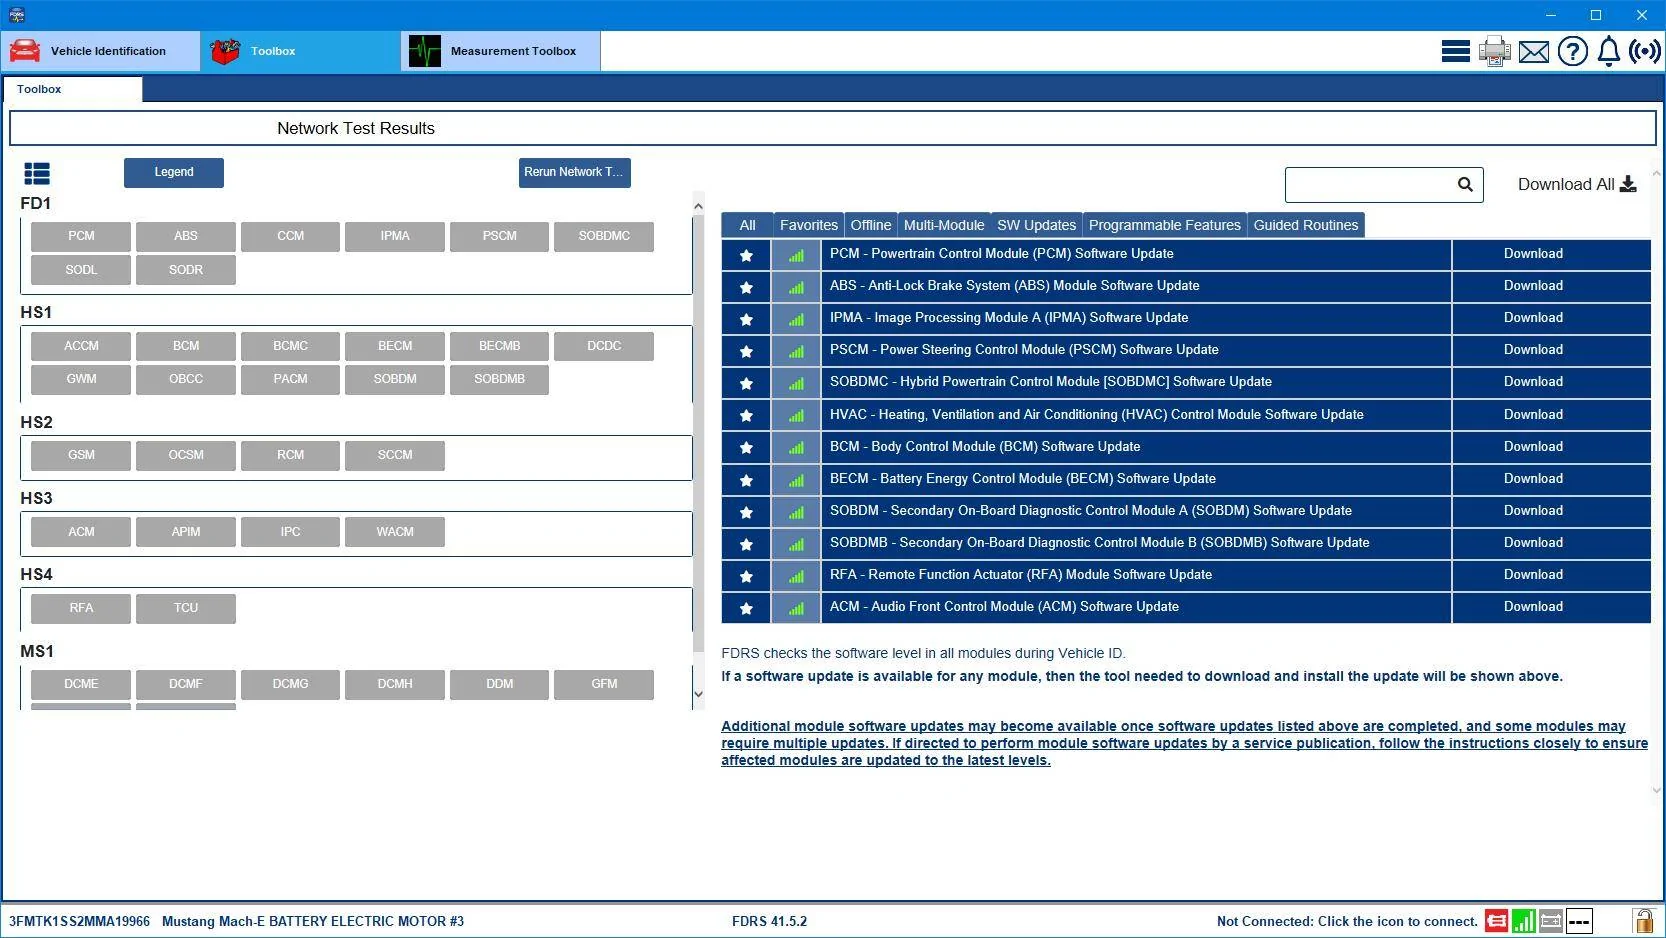Select the Programmable Features tab
Viewport: 1666px width, 938px height.
pyautogui.click(x=1165, y=225)
